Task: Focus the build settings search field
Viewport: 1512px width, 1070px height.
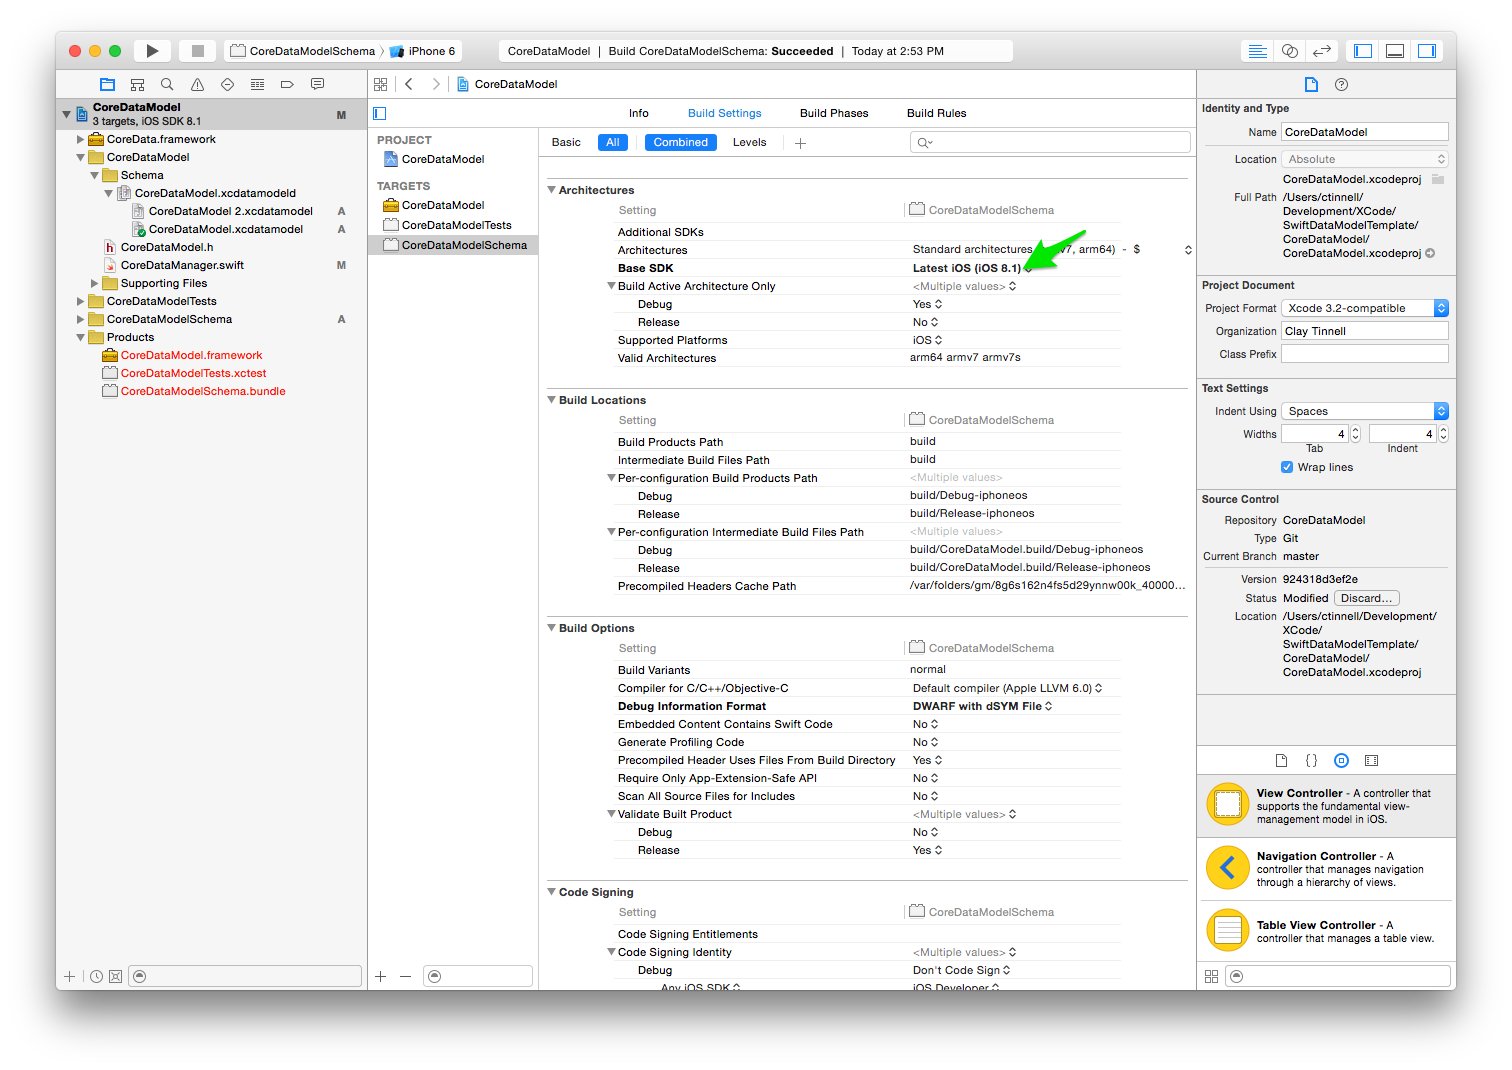Action: coord(1050,142)
